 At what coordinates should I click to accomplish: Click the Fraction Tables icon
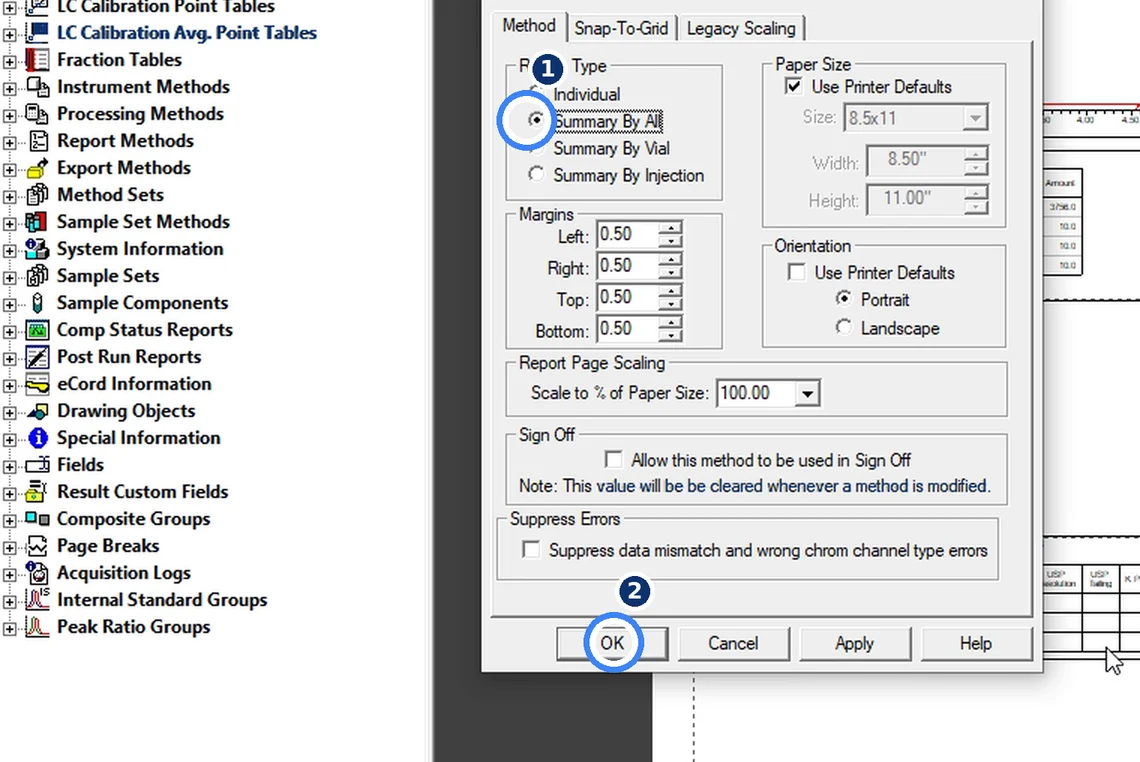[x=37, y=60]
